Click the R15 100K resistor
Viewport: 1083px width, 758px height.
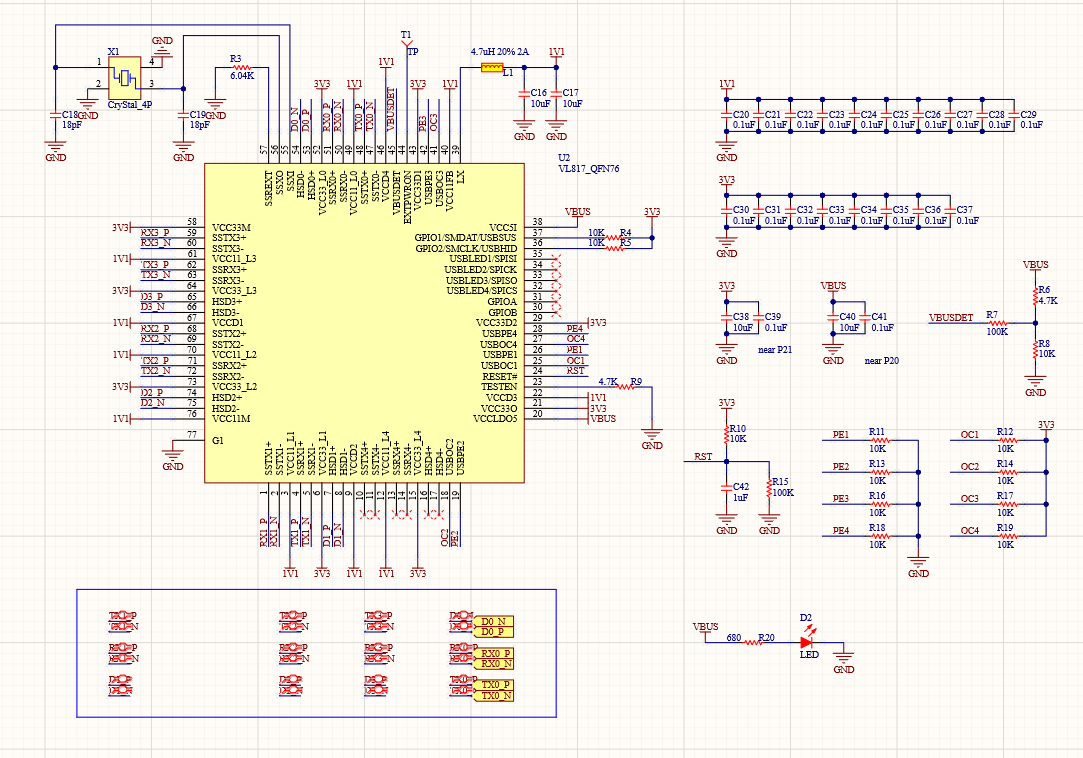pos(769,489)
